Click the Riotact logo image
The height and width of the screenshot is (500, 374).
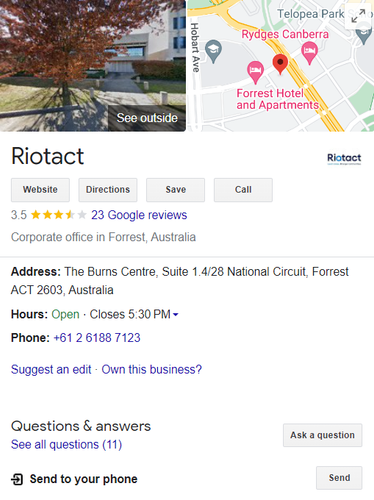pyautogui.click(x=344, y=159)
